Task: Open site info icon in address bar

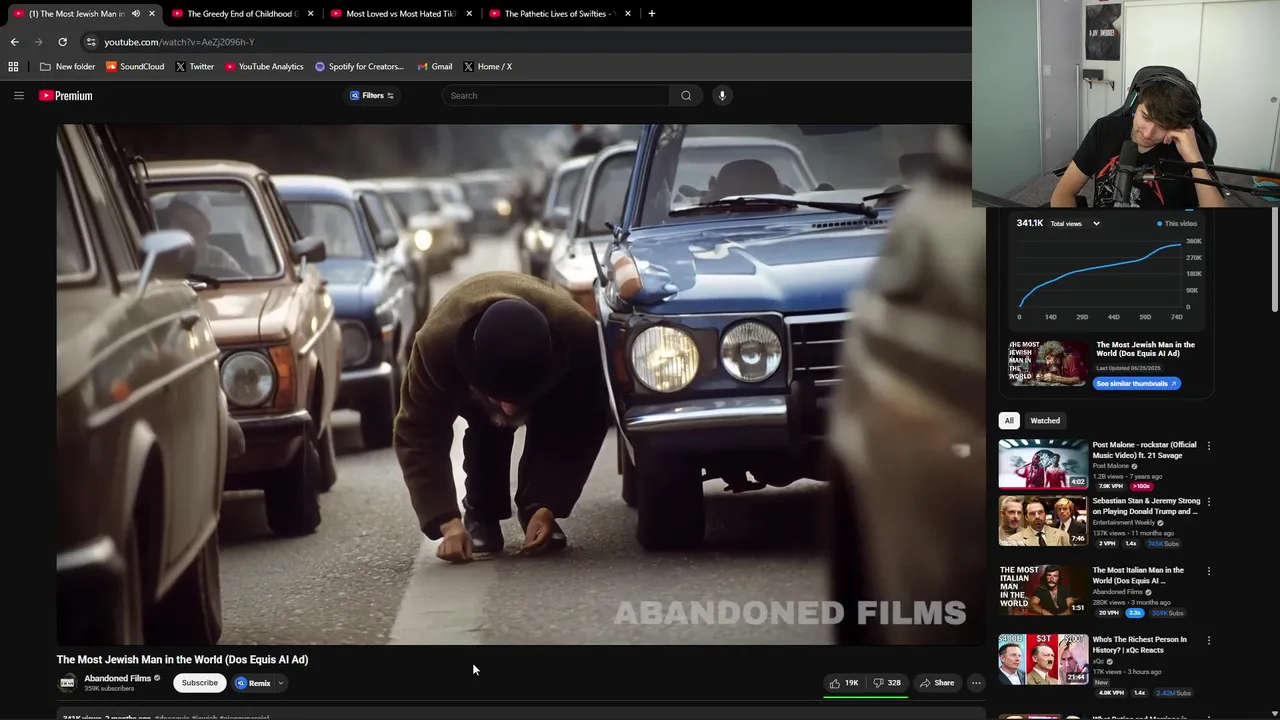Action: coord(91,42)
